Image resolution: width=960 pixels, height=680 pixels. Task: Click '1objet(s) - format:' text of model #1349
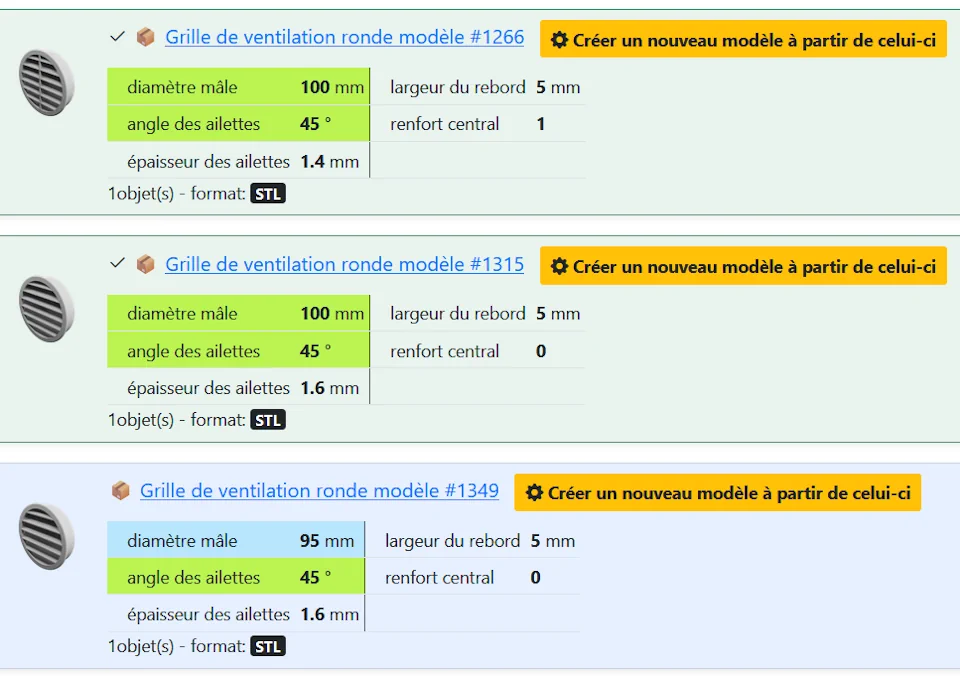click(177, 647)
